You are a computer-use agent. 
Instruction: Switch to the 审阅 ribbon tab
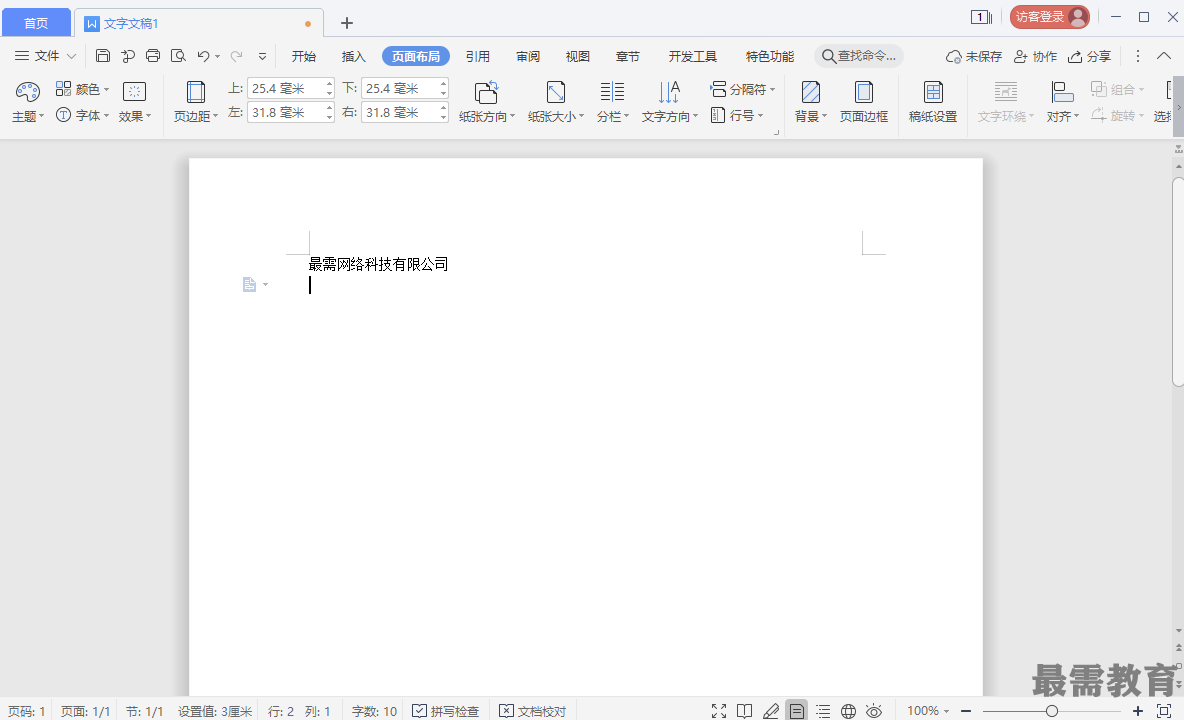pos(528,57)
